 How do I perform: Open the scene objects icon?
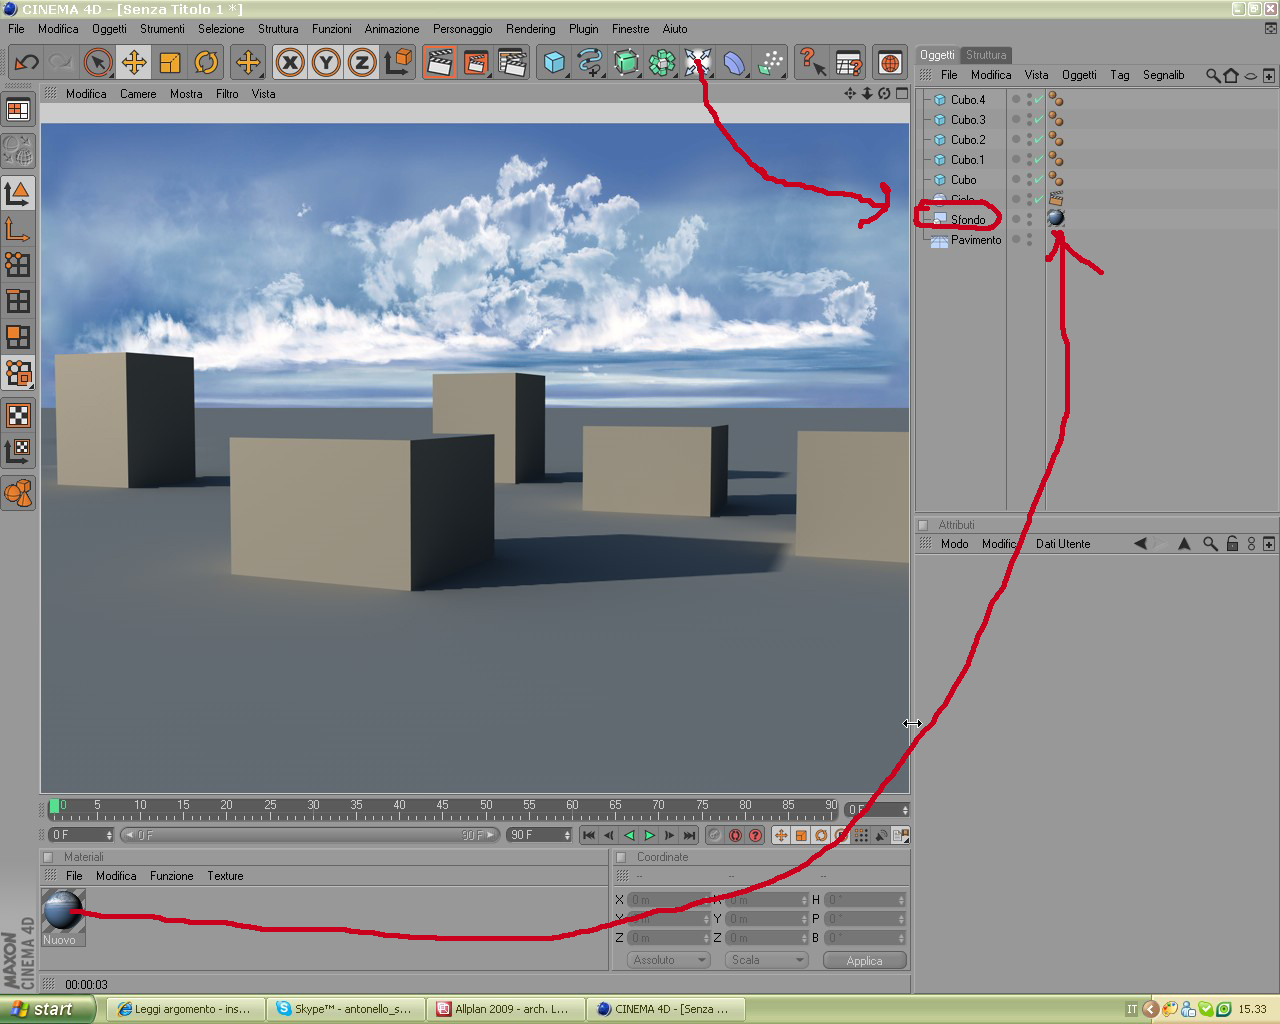(698, 63)
